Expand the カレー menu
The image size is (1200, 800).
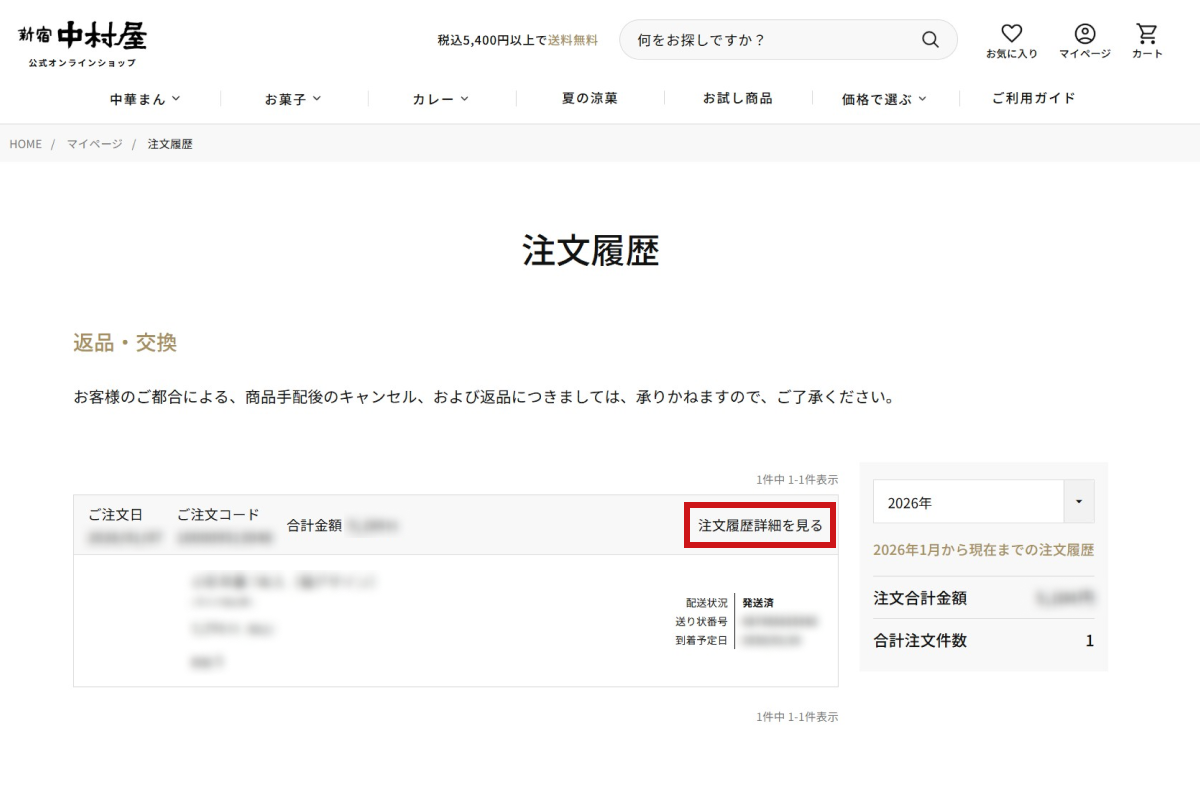(x=441, y=98)
